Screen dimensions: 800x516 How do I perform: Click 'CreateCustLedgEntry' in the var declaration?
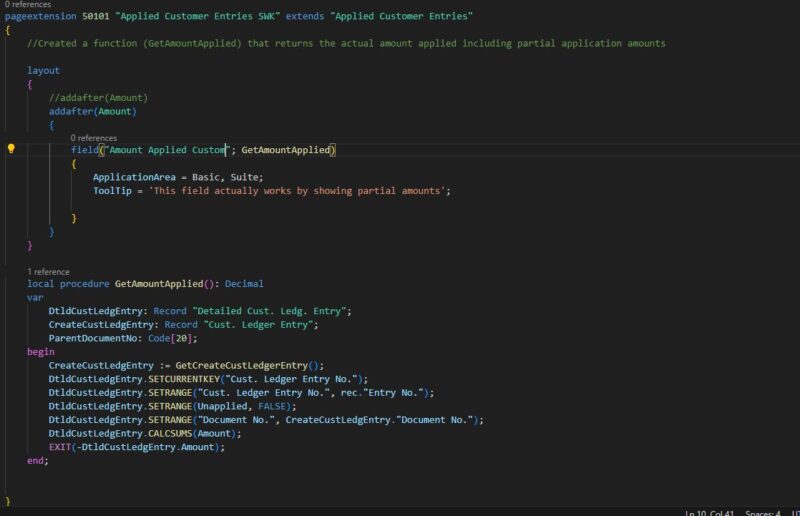[103, 325]
